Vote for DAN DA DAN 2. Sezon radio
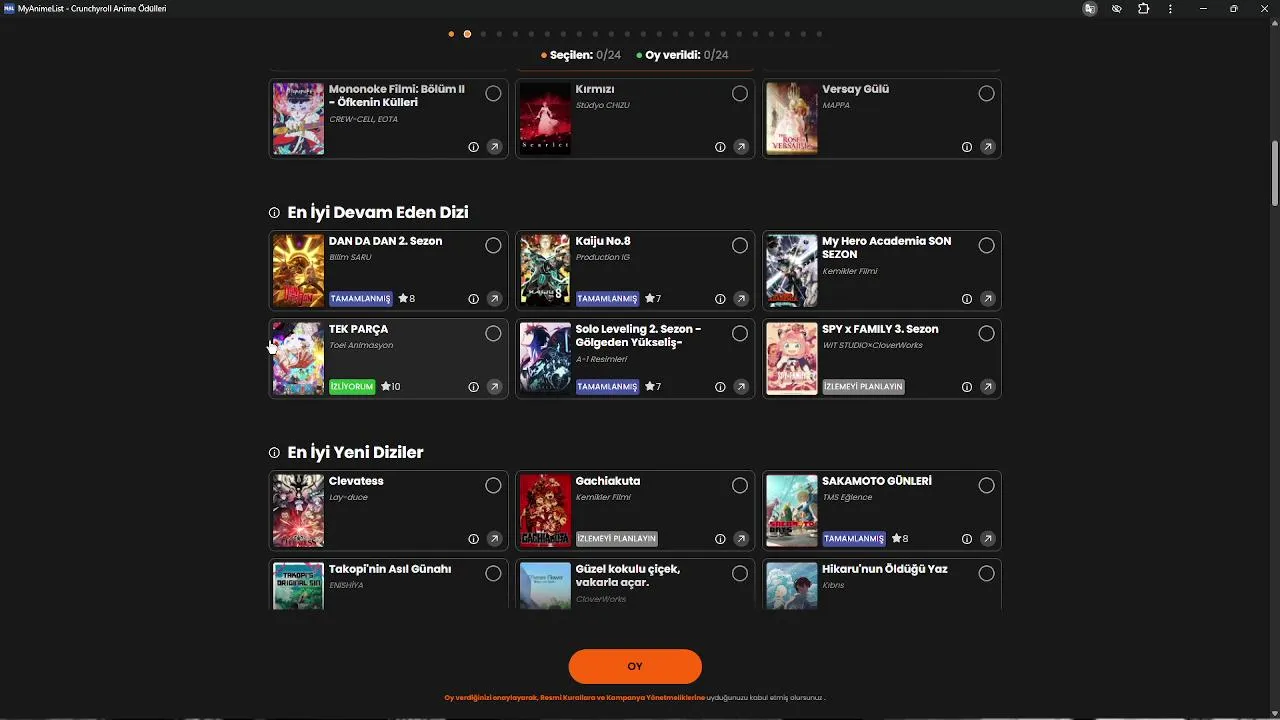Viewport: 1280px width, 720px height. tap(493, 245)
